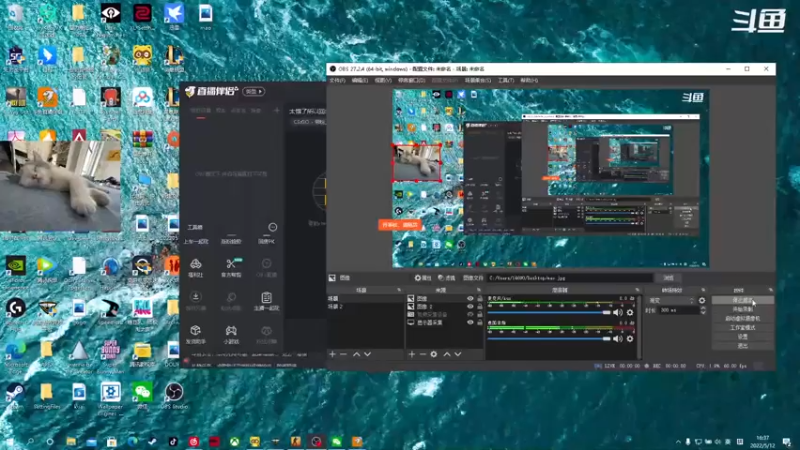Pop out Sources dock via header icon
Viewport: 800px width, 450px height.
479,290
